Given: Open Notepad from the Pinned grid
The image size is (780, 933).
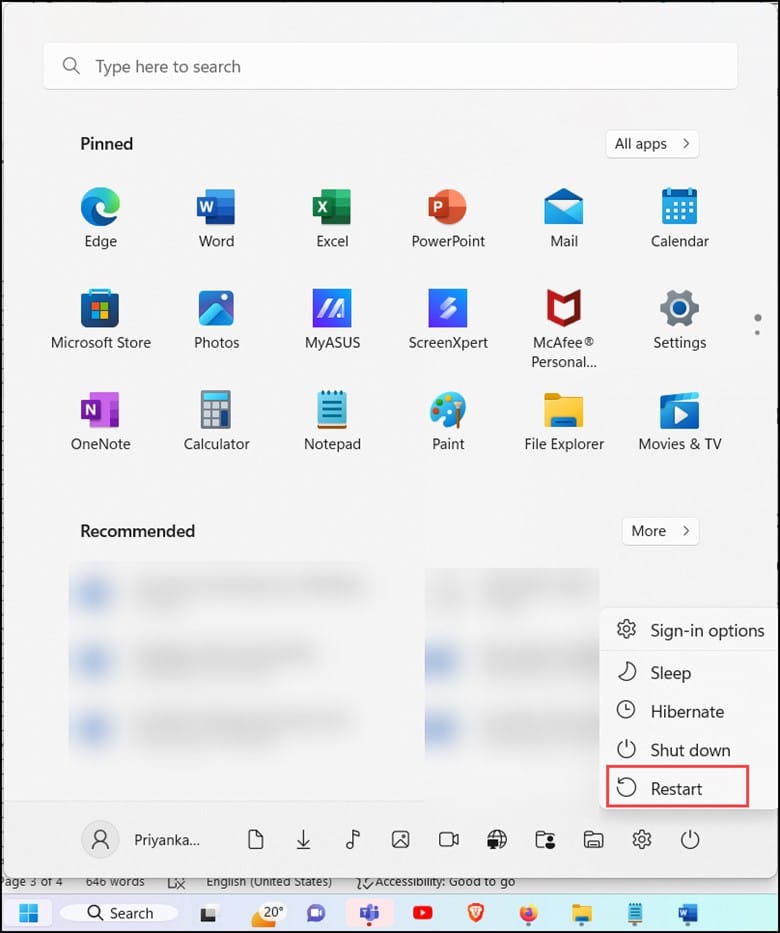Looking at the screenshot, I should (332, 421).
